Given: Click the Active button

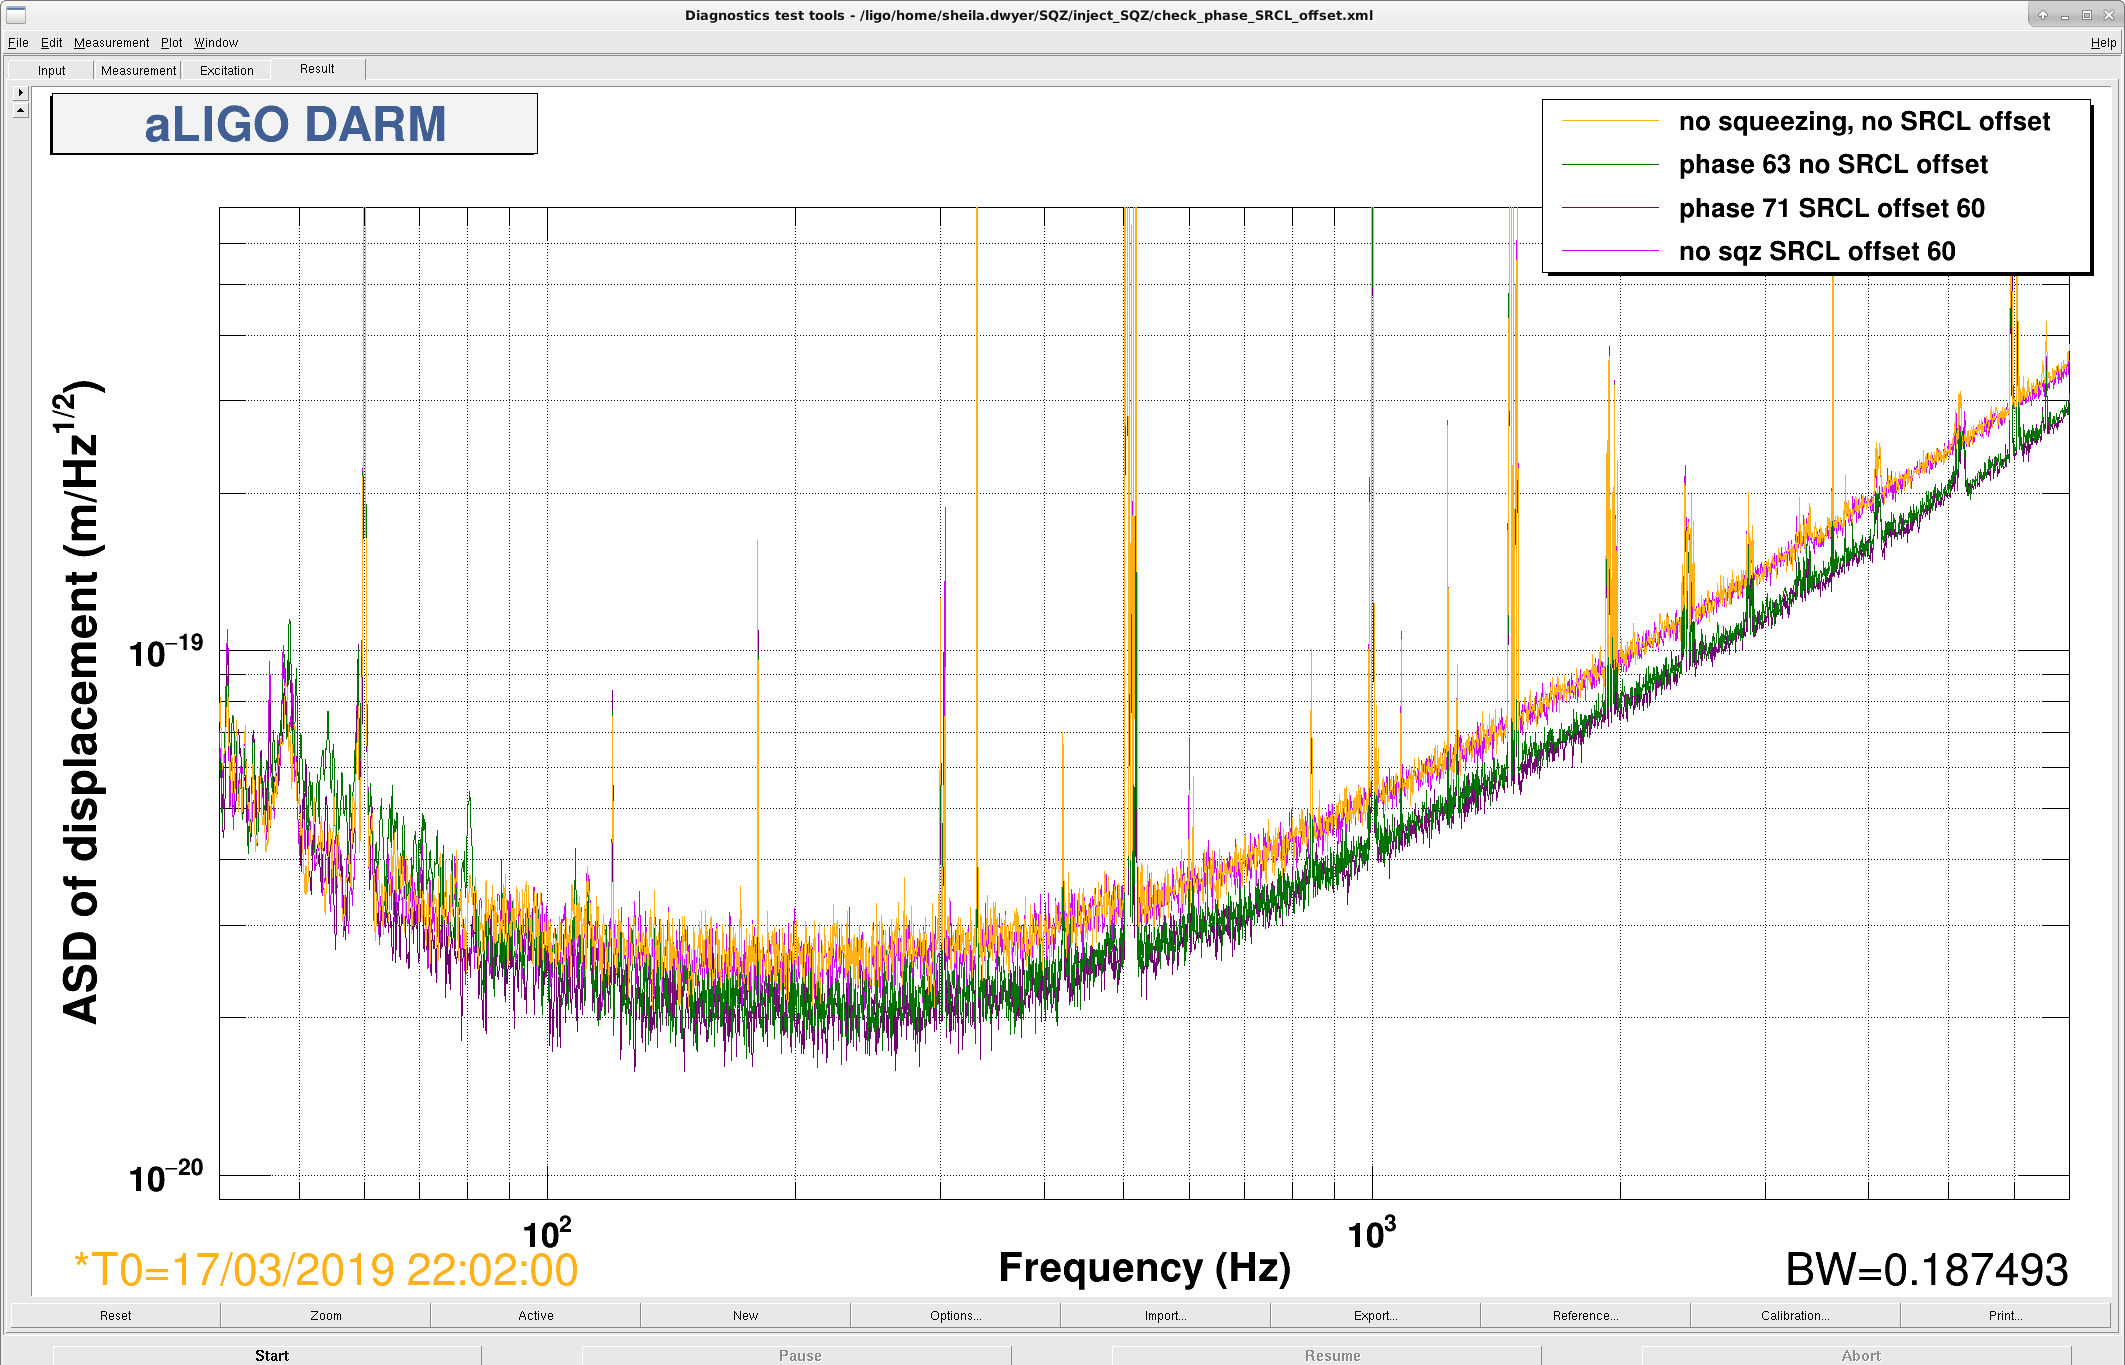Looking at the screenshot, I should 536,1315.
